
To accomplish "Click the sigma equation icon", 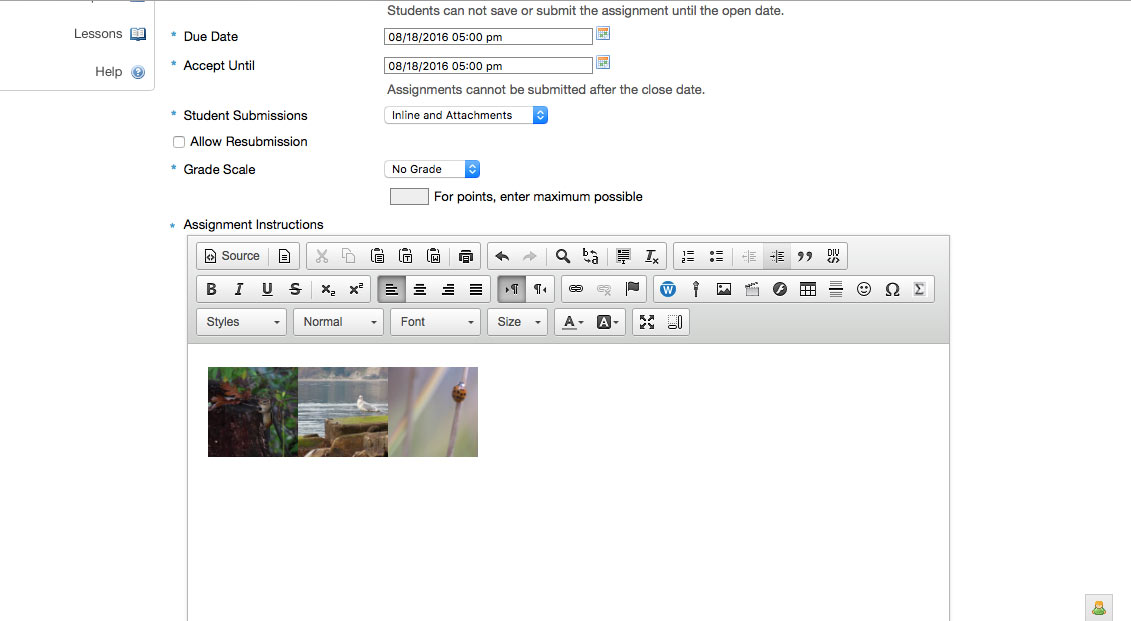I will 919,289.
